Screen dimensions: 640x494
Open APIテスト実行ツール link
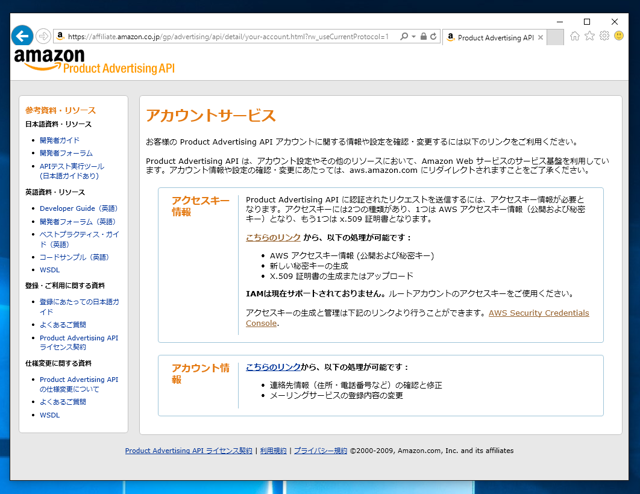[x=72, y=171]
